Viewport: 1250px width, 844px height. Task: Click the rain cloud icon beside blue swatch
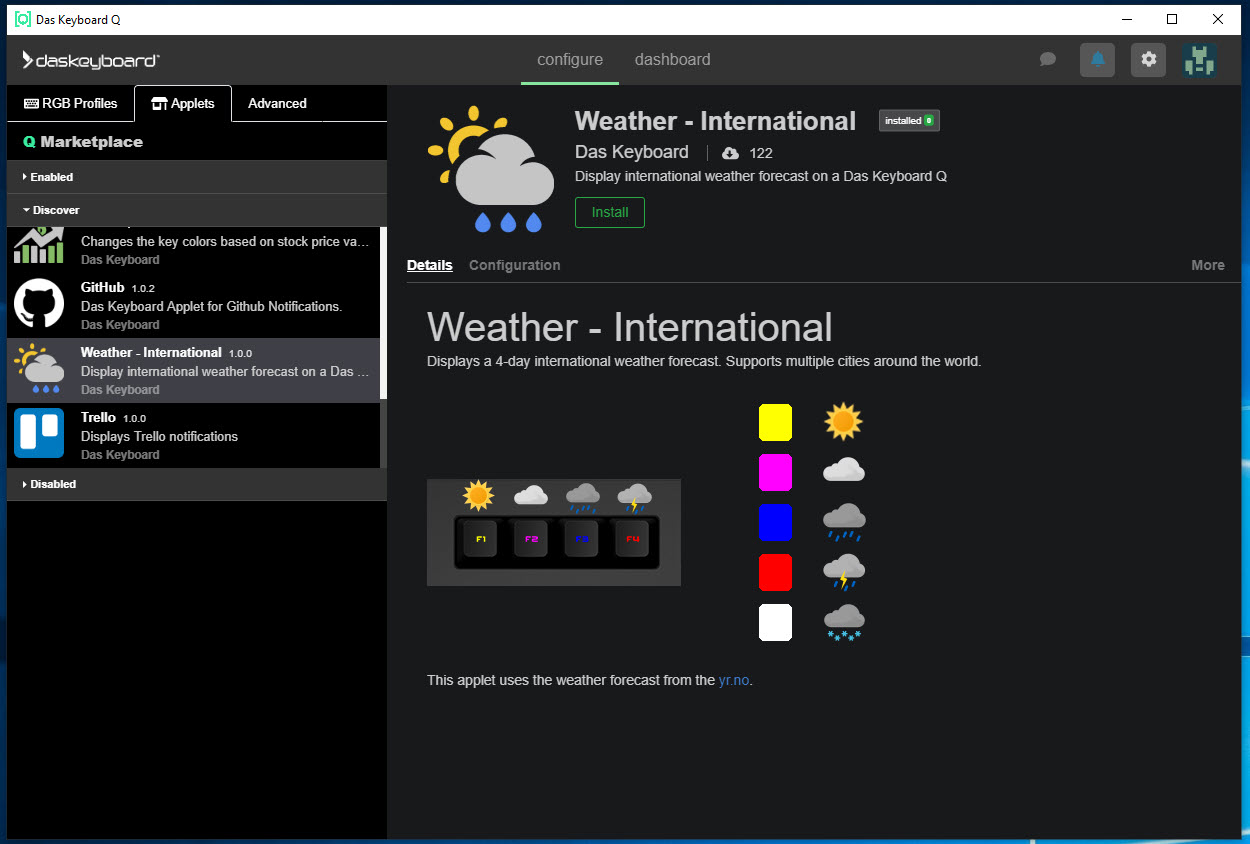843,522
